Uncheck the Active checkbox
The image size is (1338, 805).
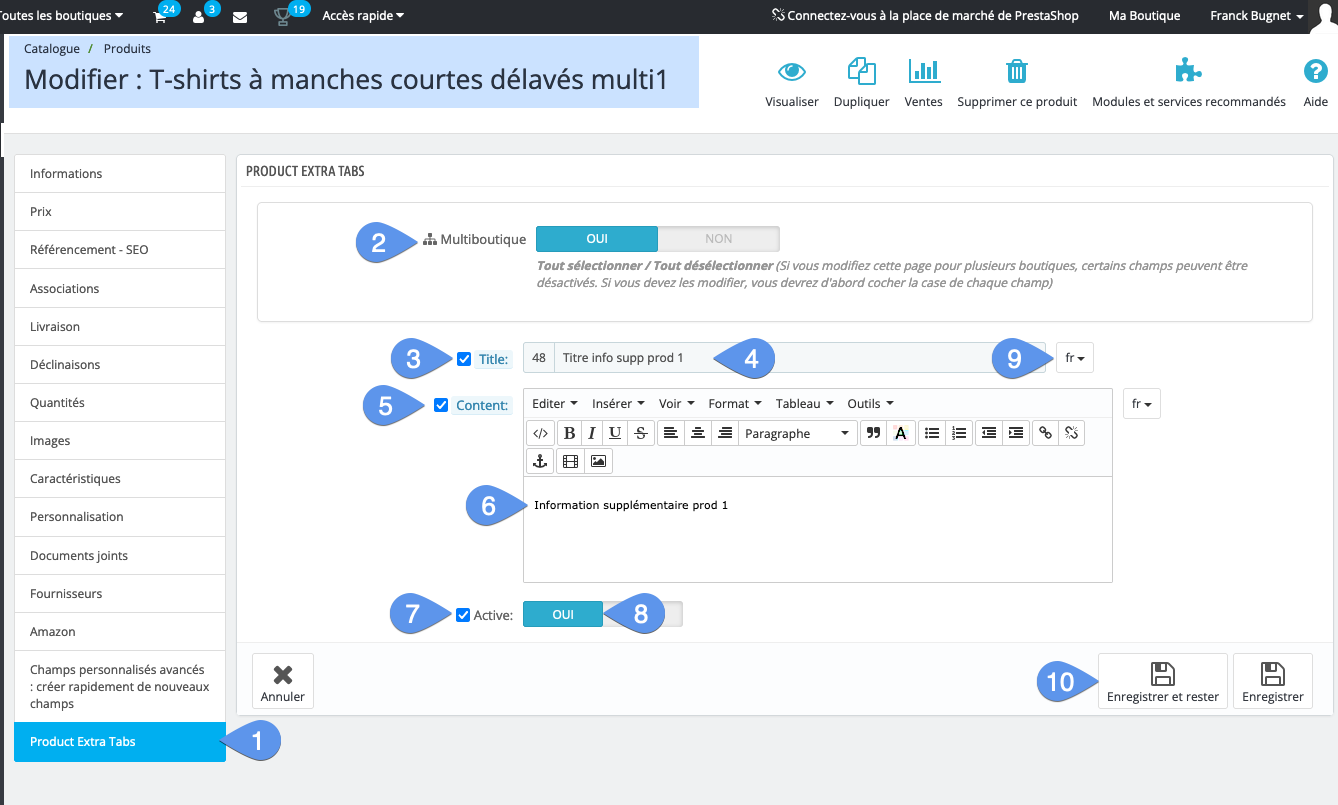[x=463, y=614]
